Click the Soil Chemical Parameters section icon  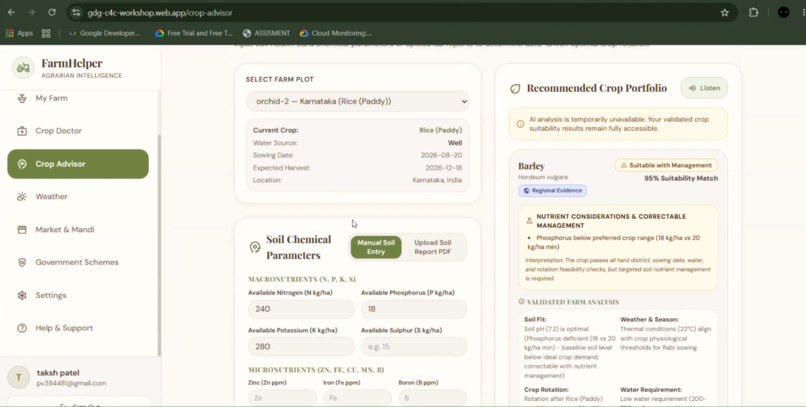[254, 247]
